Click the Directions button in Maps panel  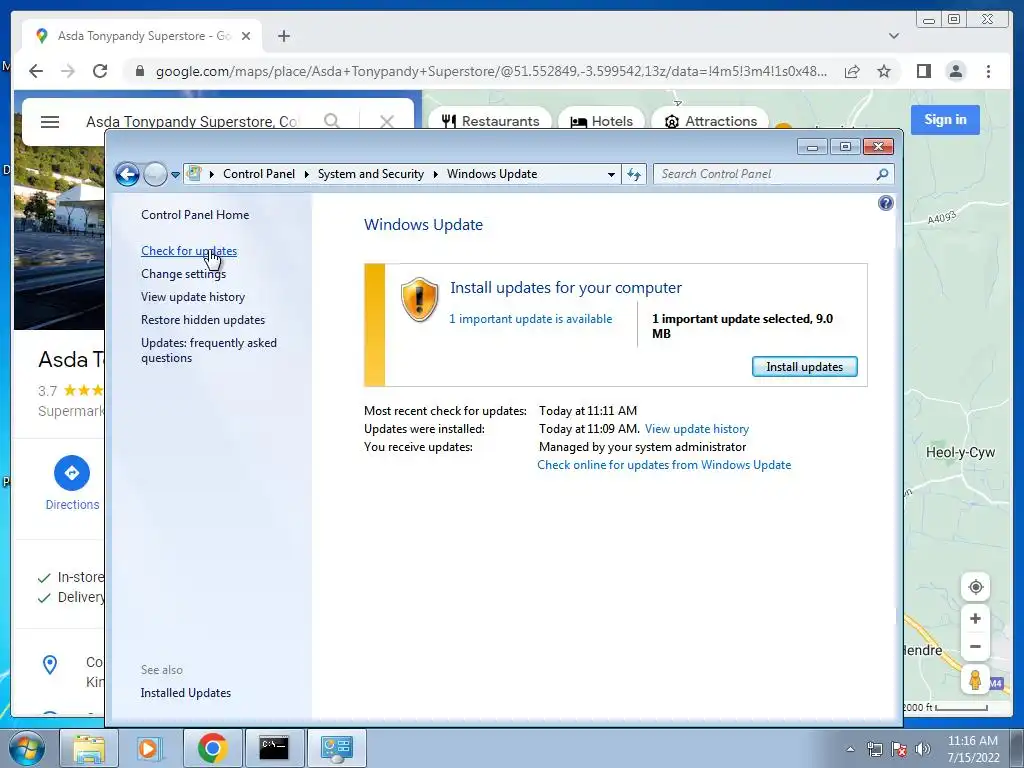72,483
